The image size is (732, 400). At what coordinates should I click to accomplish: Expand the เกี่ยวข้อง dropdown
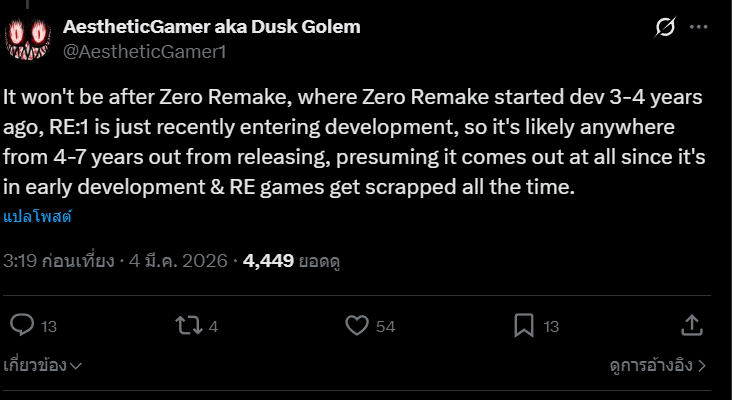click(42, 366)
